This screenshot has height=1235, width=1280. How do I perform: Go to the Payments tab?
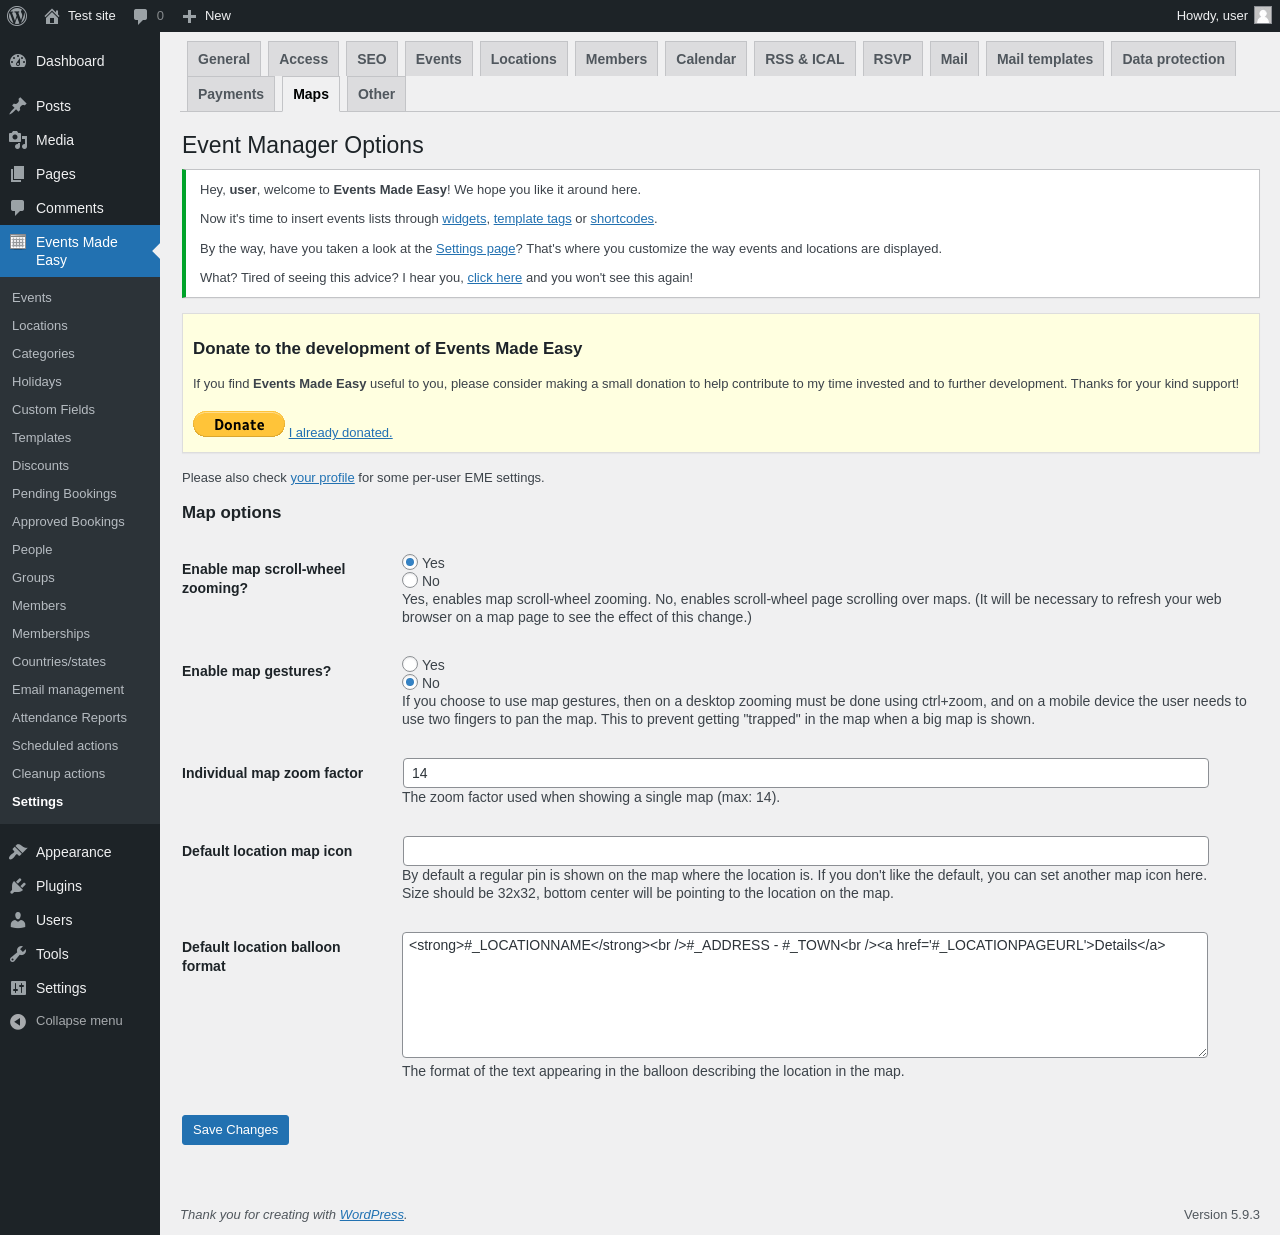[x=231, y=94]
